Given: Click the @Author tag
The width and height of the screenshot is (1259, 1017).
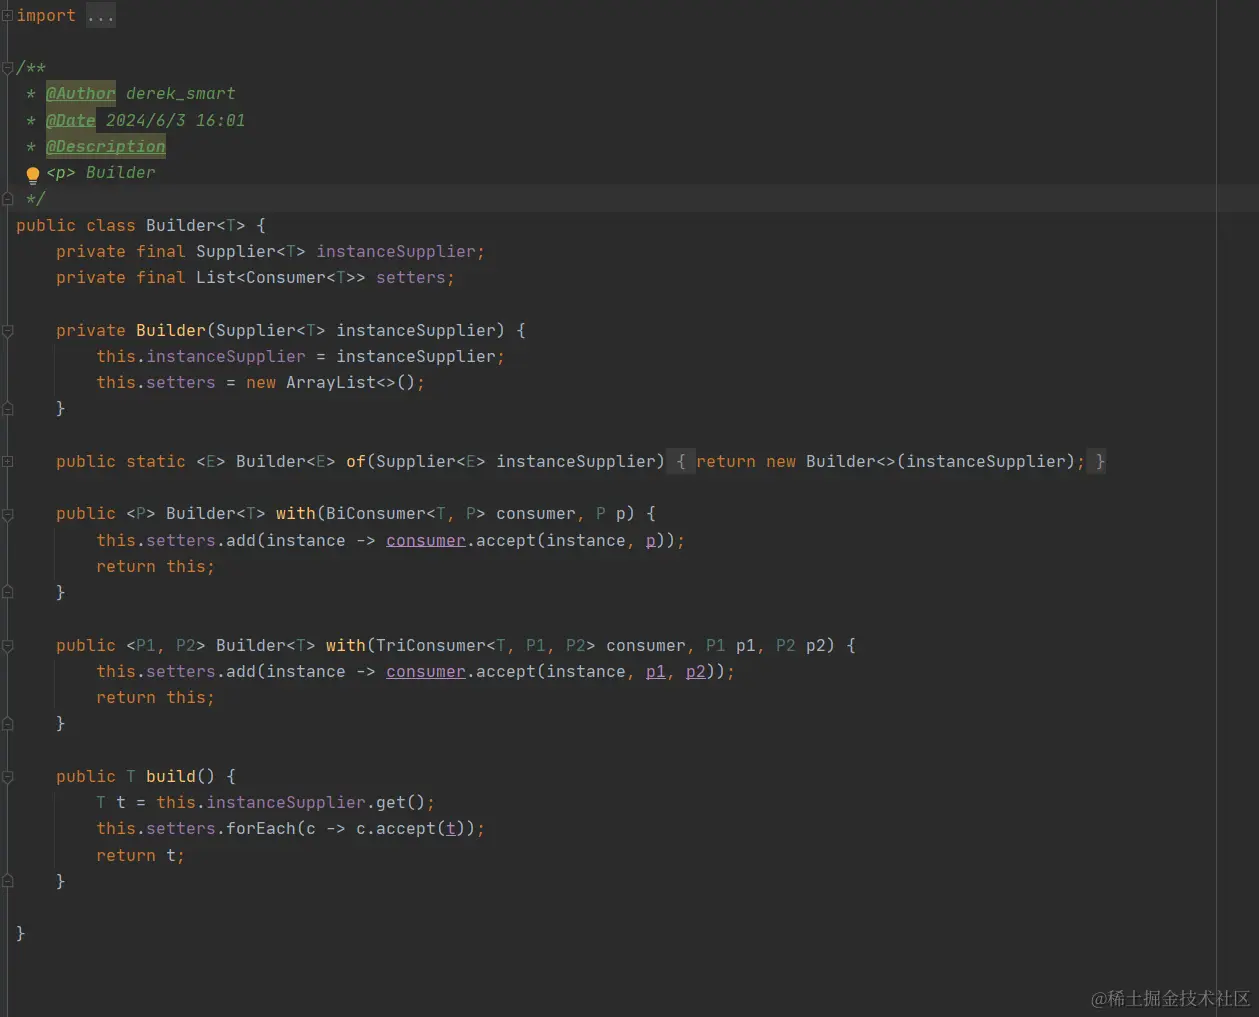Looking at the screenshot, I should pos(81,93).
